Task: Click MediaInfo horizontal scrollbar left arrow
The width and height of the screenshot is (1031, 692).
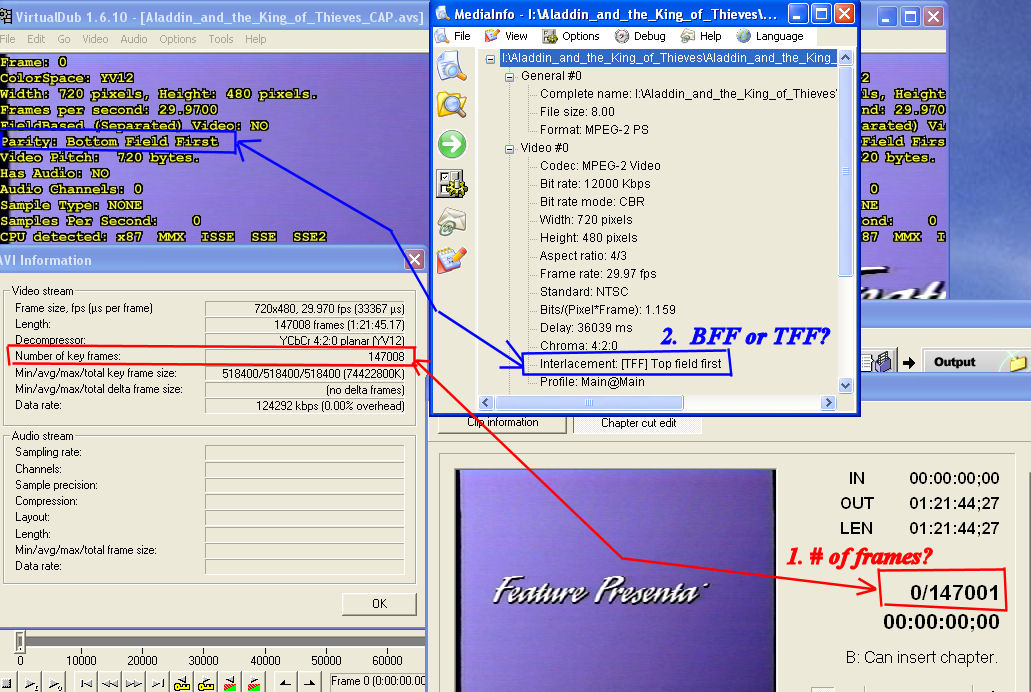Action: click(486, 403)
